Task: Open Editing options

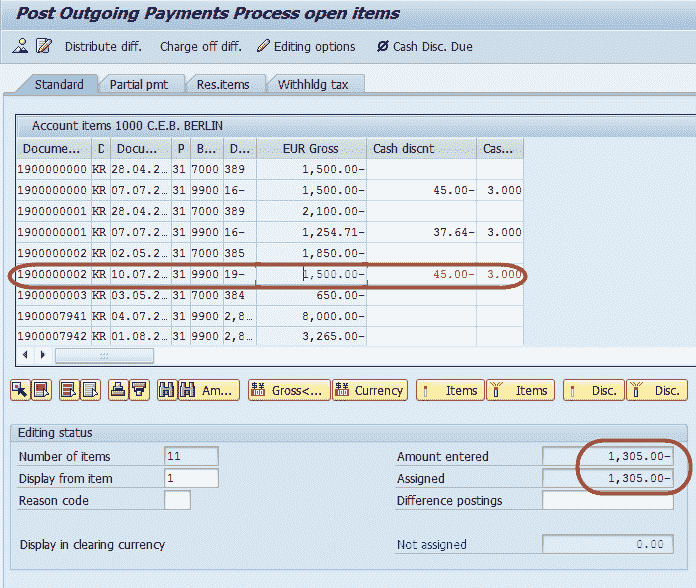Action: (306, 47)
